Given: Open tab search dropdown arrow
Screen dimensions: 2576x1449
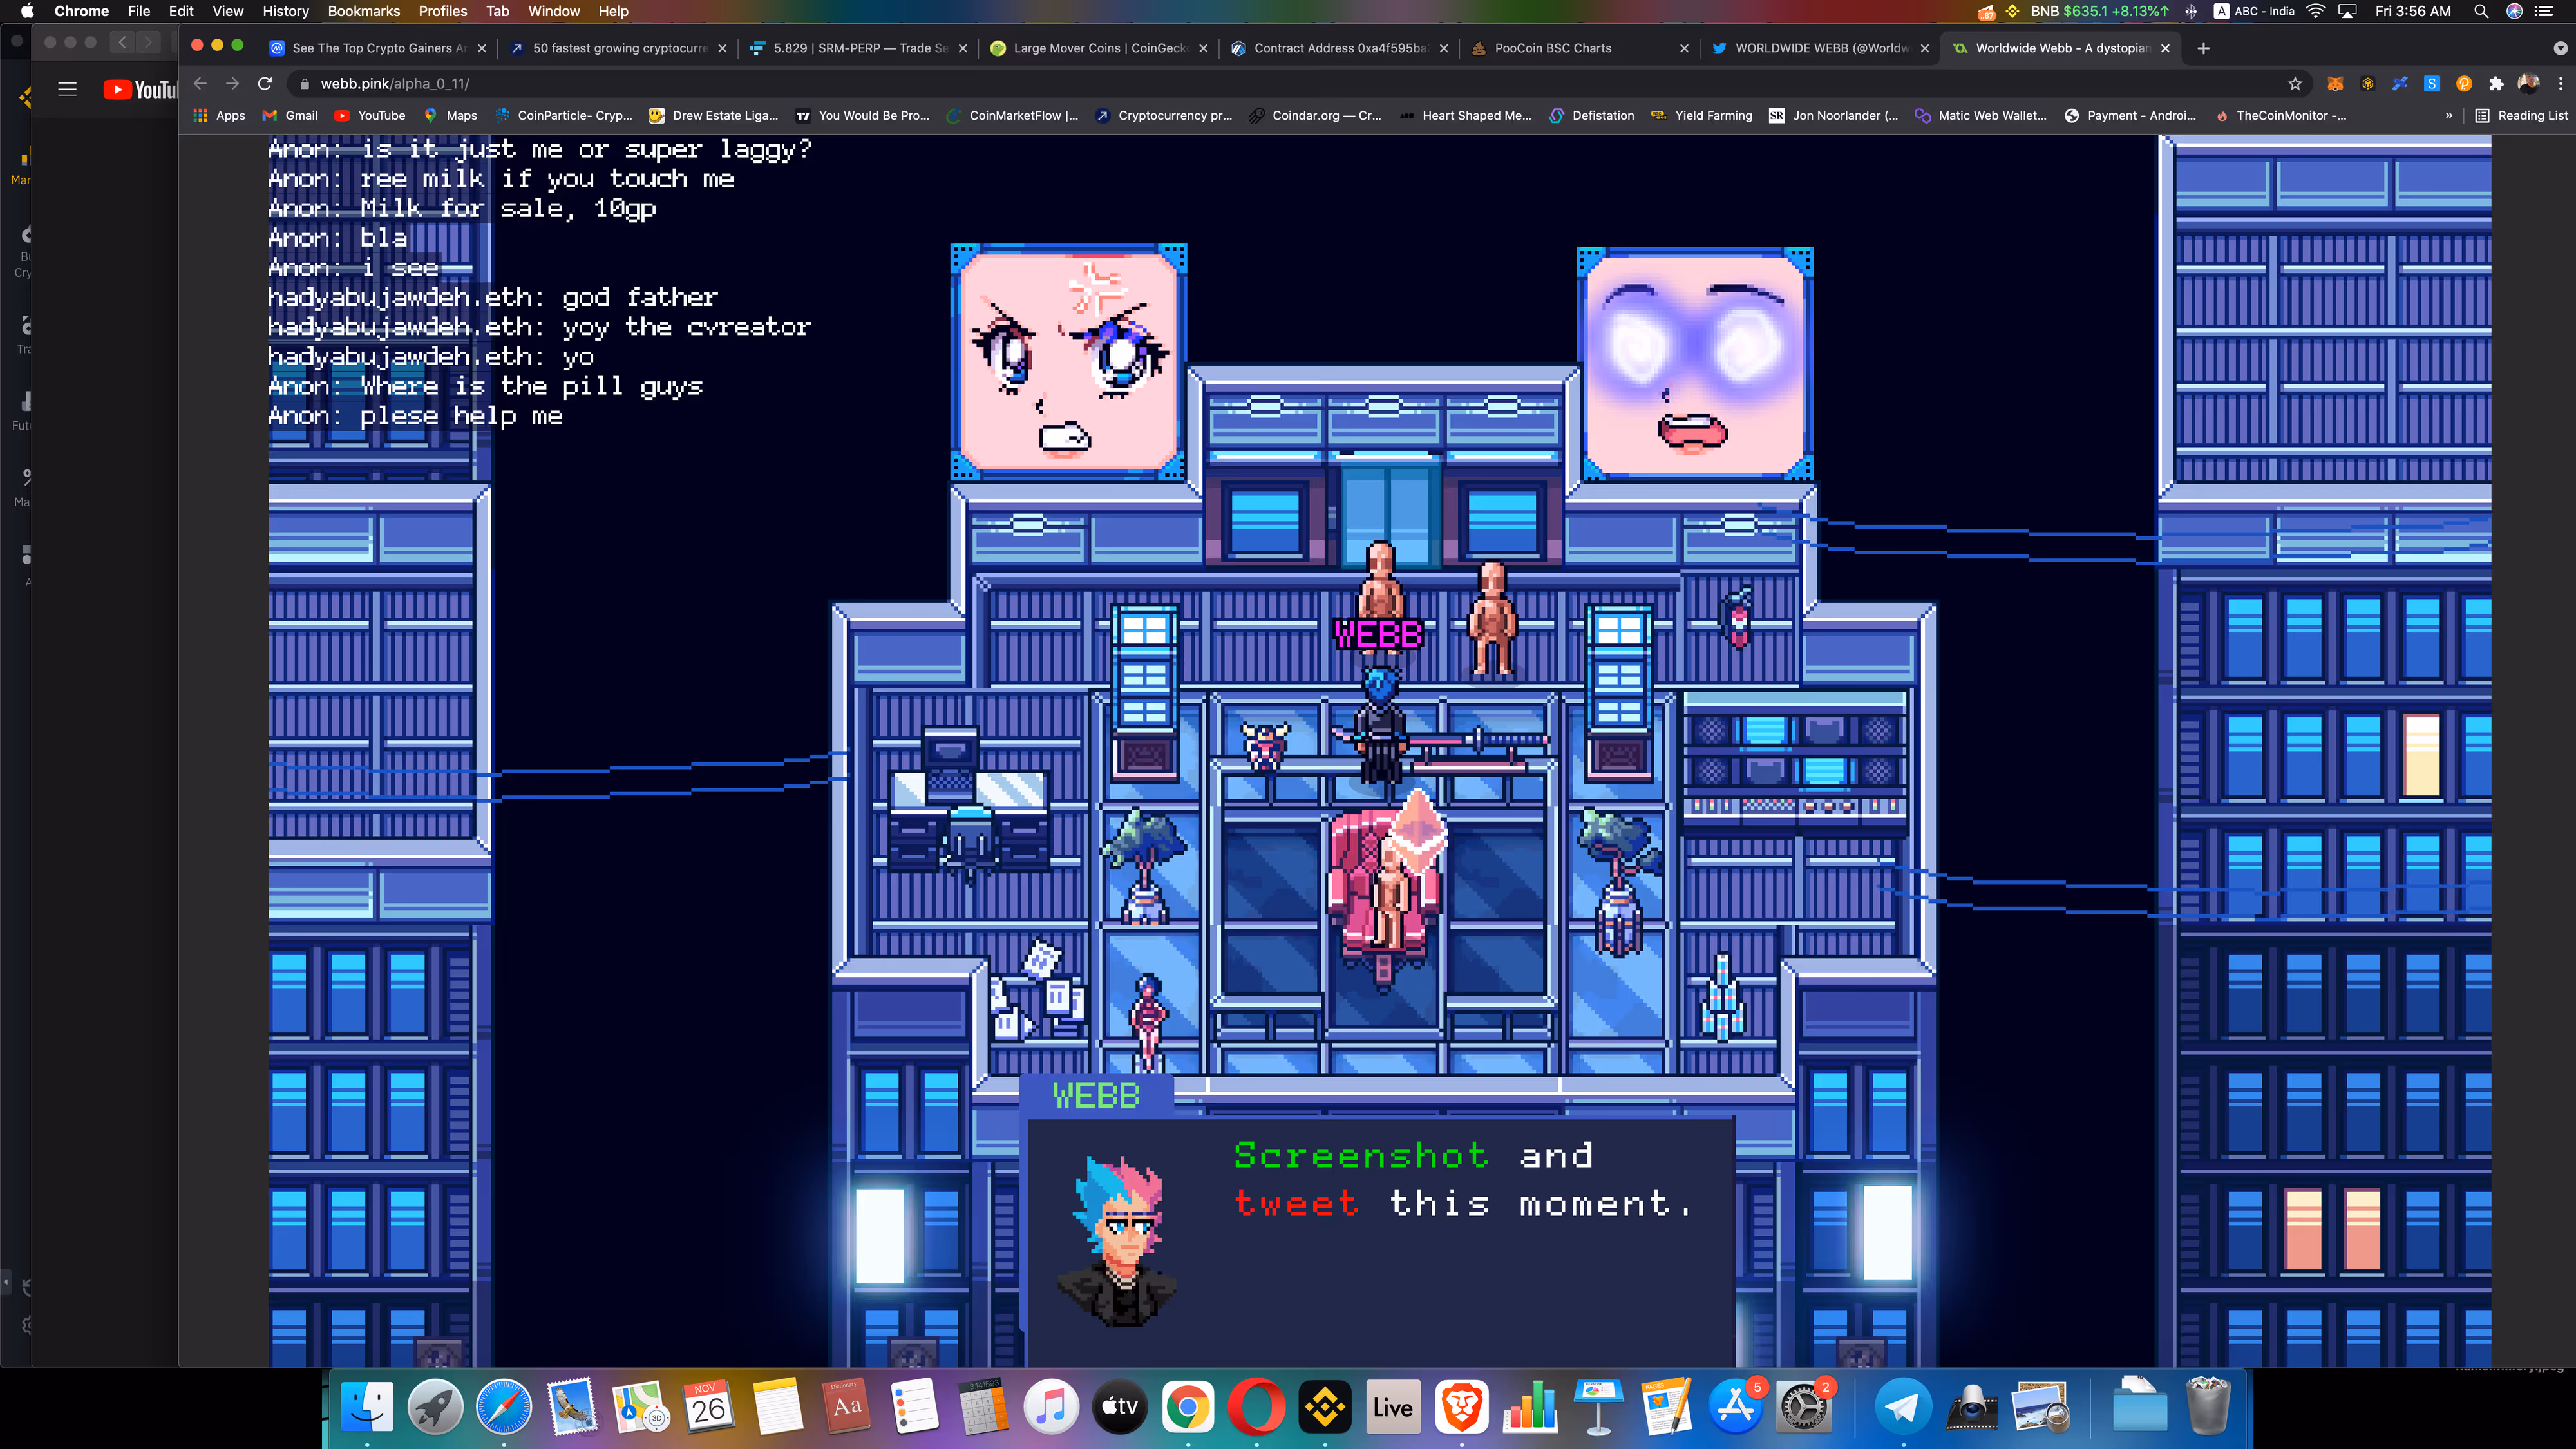Looking at the screenshot, I should pyautogui.click(x=2560, y=48).
